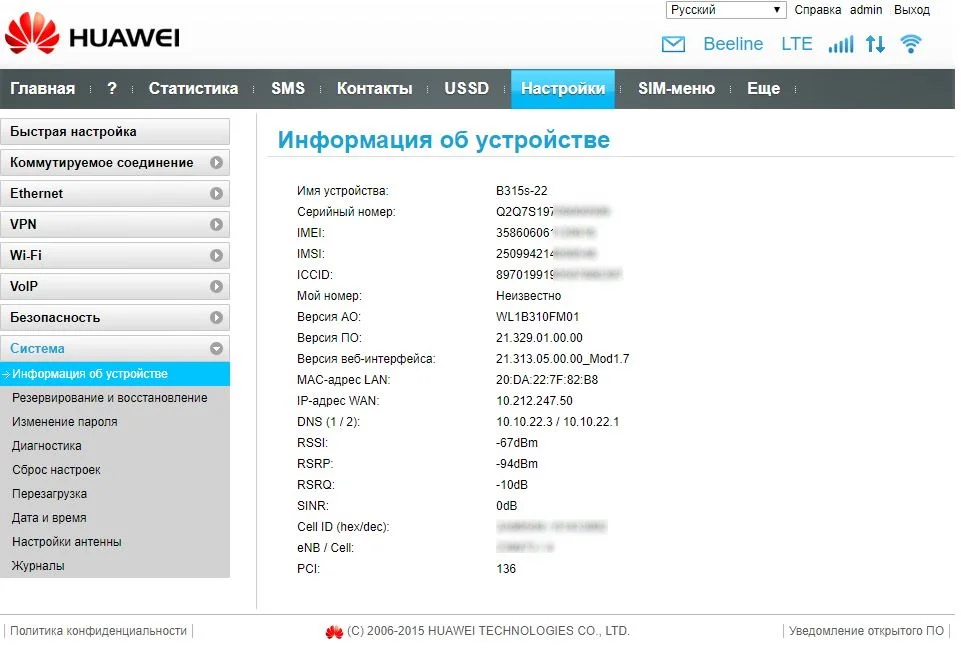The width and height of the screenshot is (961, 652).
Task: Click the footer Huawei flower logo
Action: pos(334,632)
